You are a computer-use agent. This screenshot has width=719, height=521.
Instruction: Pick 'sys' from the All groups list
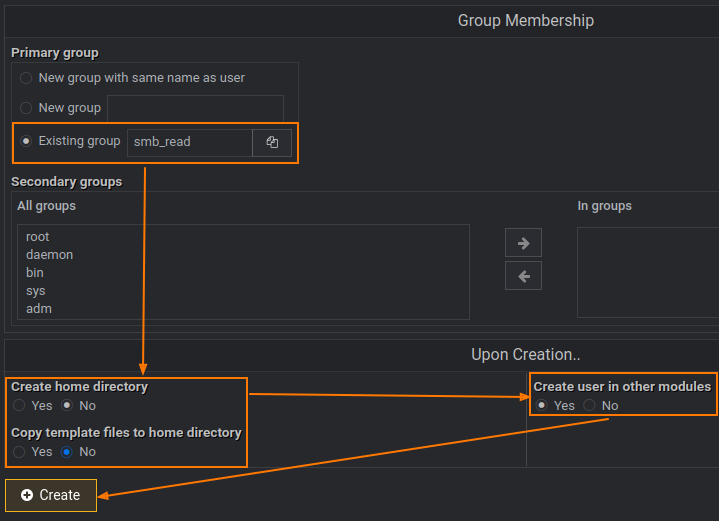[x=36, y=291]
